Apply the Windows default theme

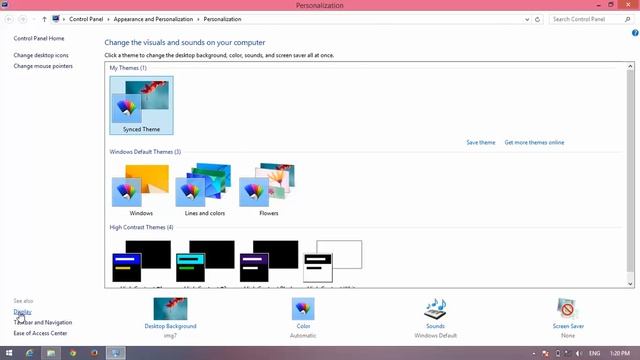coord(141,190)
